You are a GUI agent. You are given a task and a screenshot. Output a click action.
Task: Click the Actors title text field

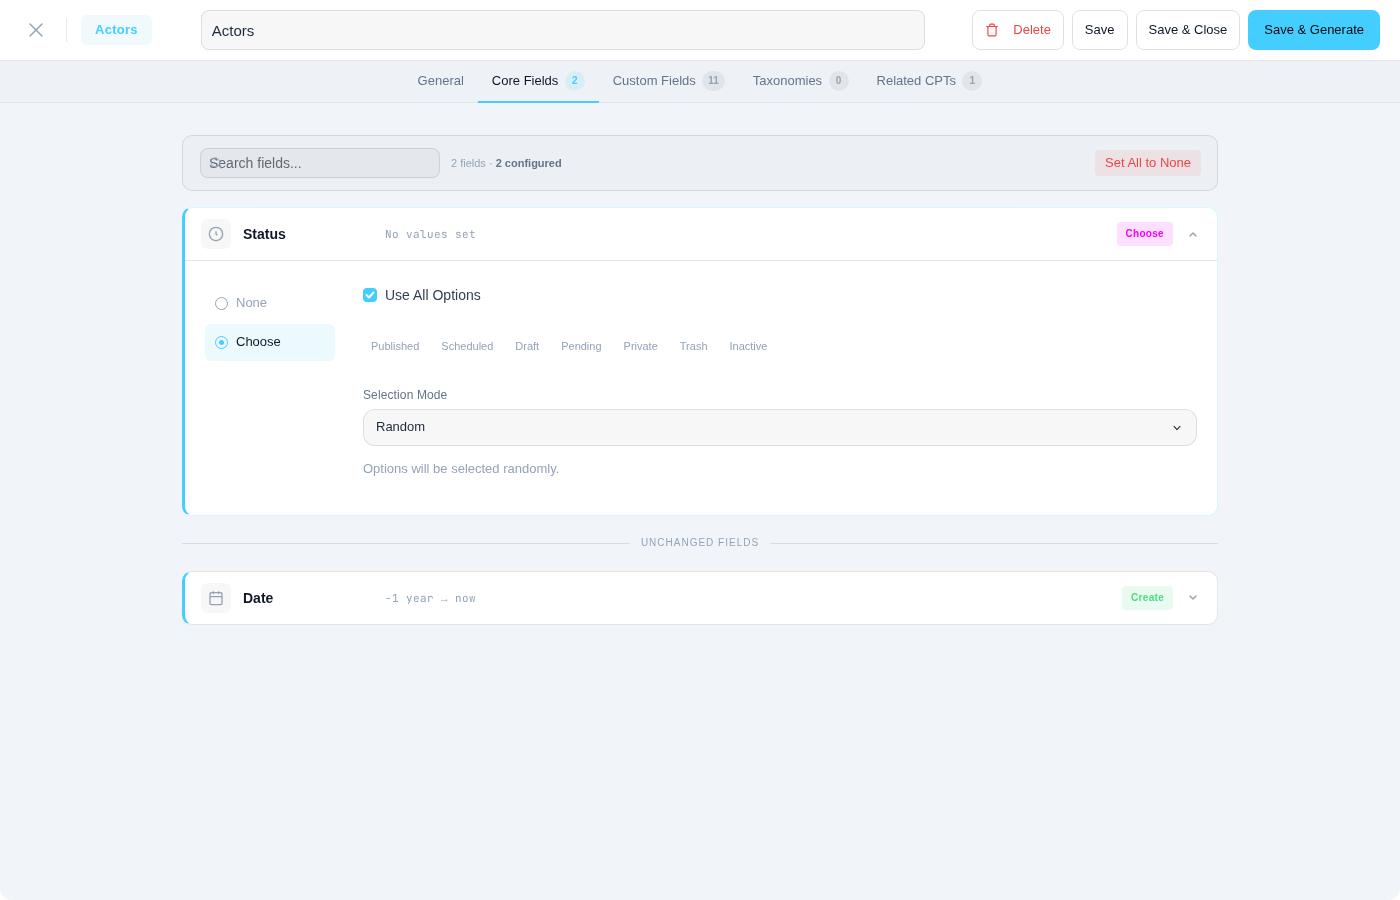pyautogui.click(x=562, y=30)
